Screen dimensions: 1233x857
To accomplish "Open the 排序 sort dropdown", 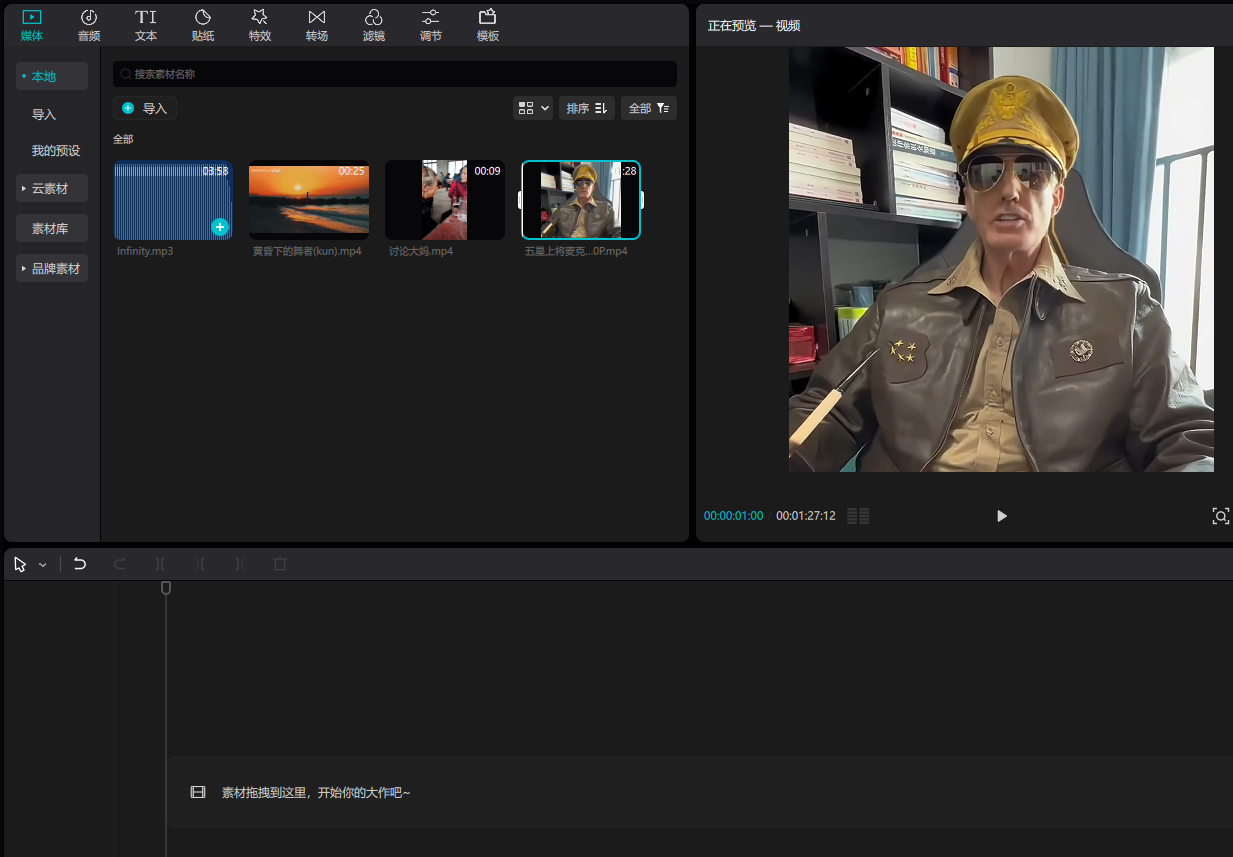I will pyautogui.click(x=587, y=108).
